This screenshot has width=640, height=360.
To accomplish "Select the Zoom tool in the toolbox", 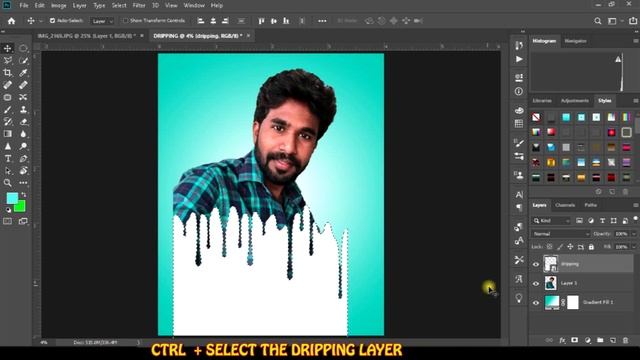I will click(x=7, y=183).
